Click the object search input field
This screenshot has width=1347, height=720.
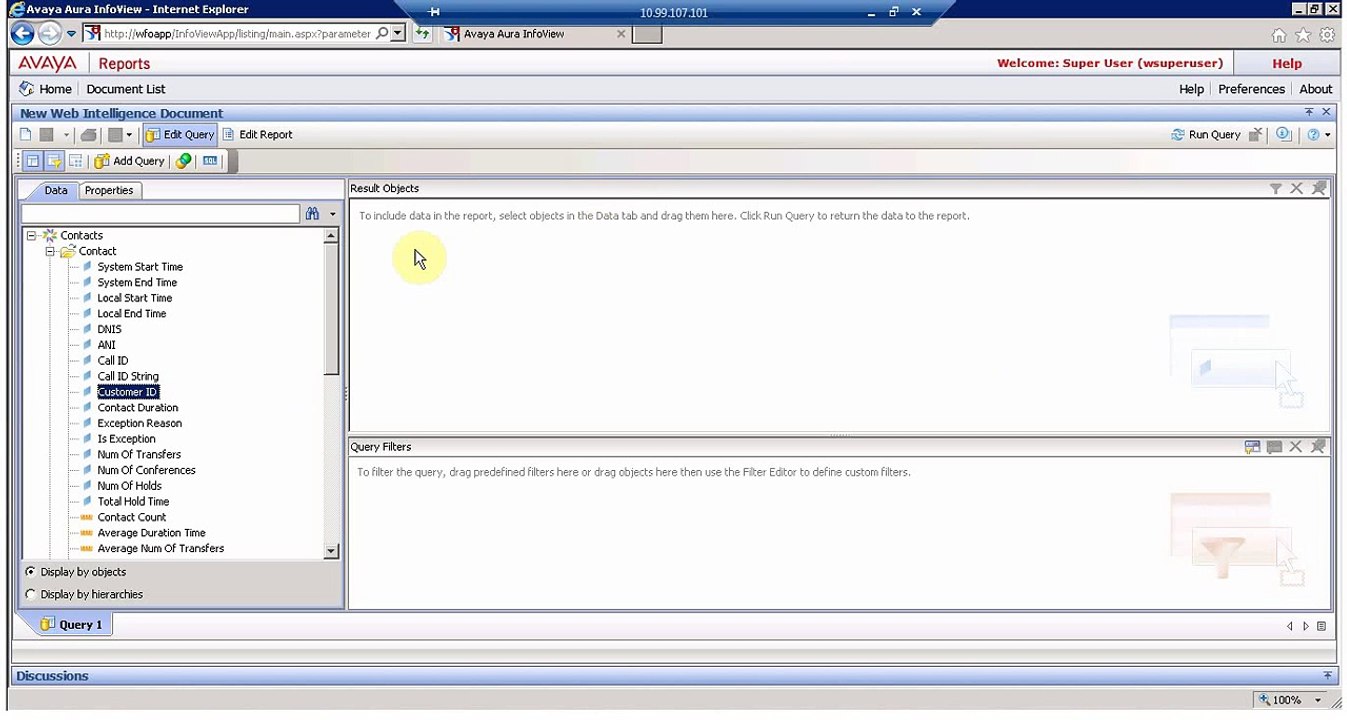click(x=161, y=214)
